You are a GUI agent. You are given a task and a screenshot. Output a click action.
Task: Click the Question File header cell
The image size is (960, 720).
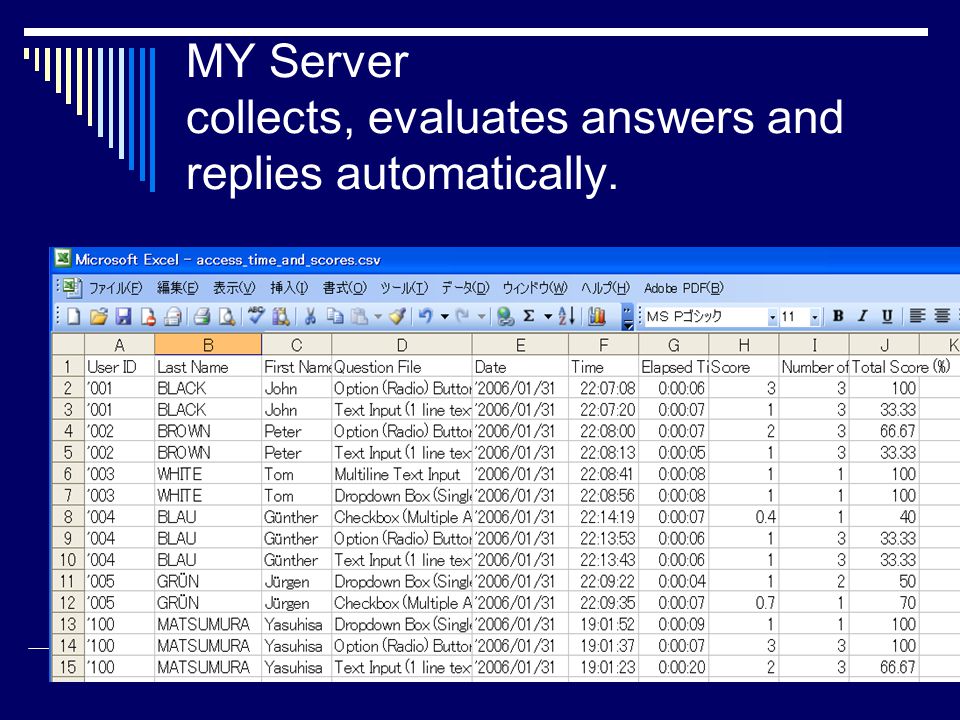[402, 367]
